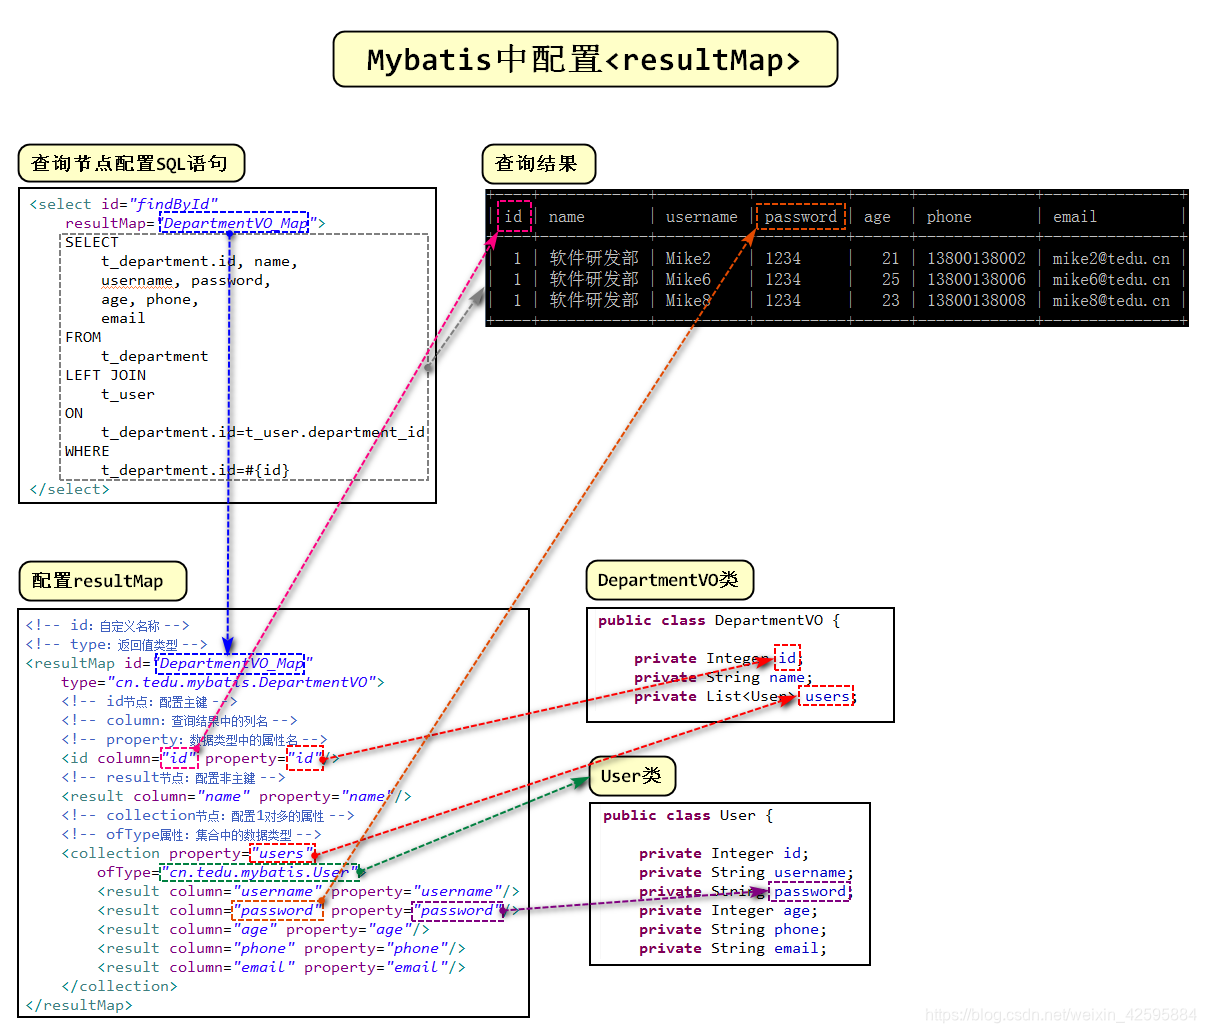Click the phone value "13800138002"
This screenshot has width=1206, height=1033.
tap(976, 258)
